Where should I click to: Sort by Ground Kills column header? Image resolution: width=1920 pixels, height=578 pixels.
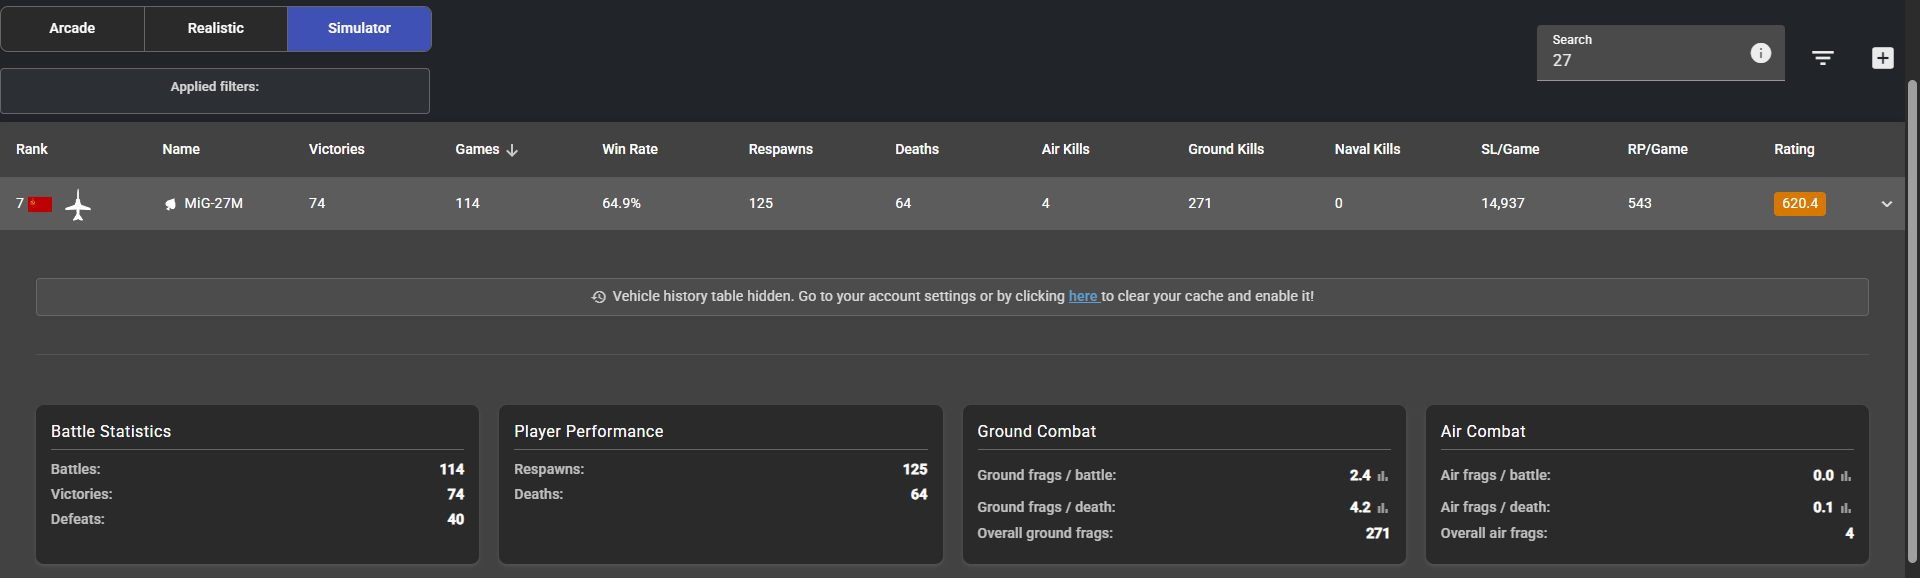pyautogui.click(x=1225, y=149)
